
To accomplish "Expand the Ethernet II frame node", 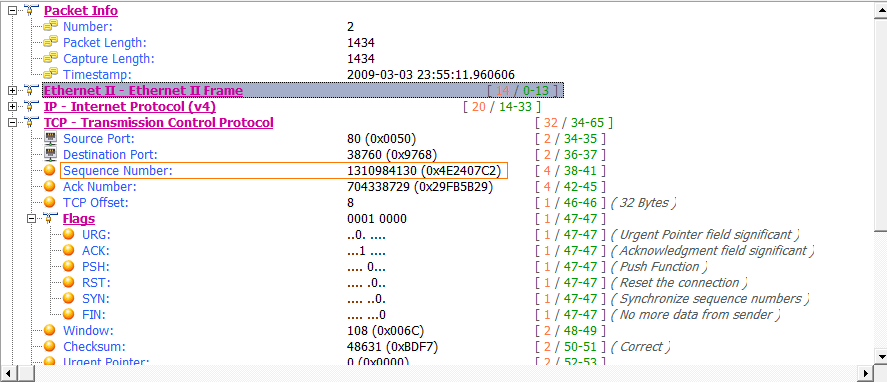I will [x=13, y=91].
